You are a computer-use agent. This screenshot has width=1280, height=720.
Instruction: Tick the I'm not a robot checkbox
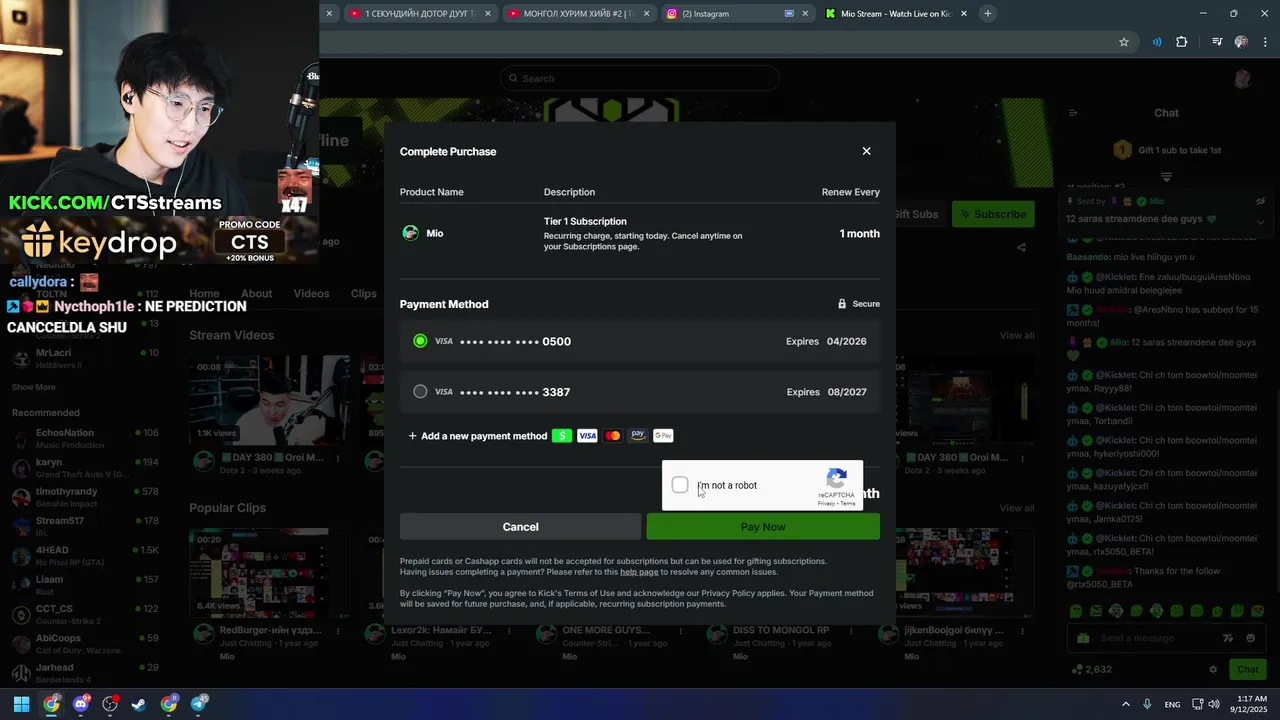(x=680, y=485)
